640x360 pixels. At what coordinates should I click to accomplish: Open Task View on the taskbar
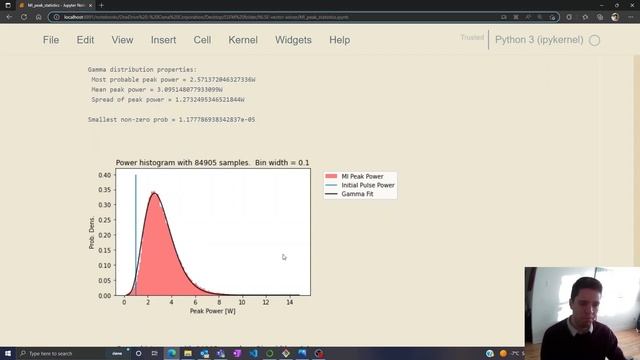155,353
